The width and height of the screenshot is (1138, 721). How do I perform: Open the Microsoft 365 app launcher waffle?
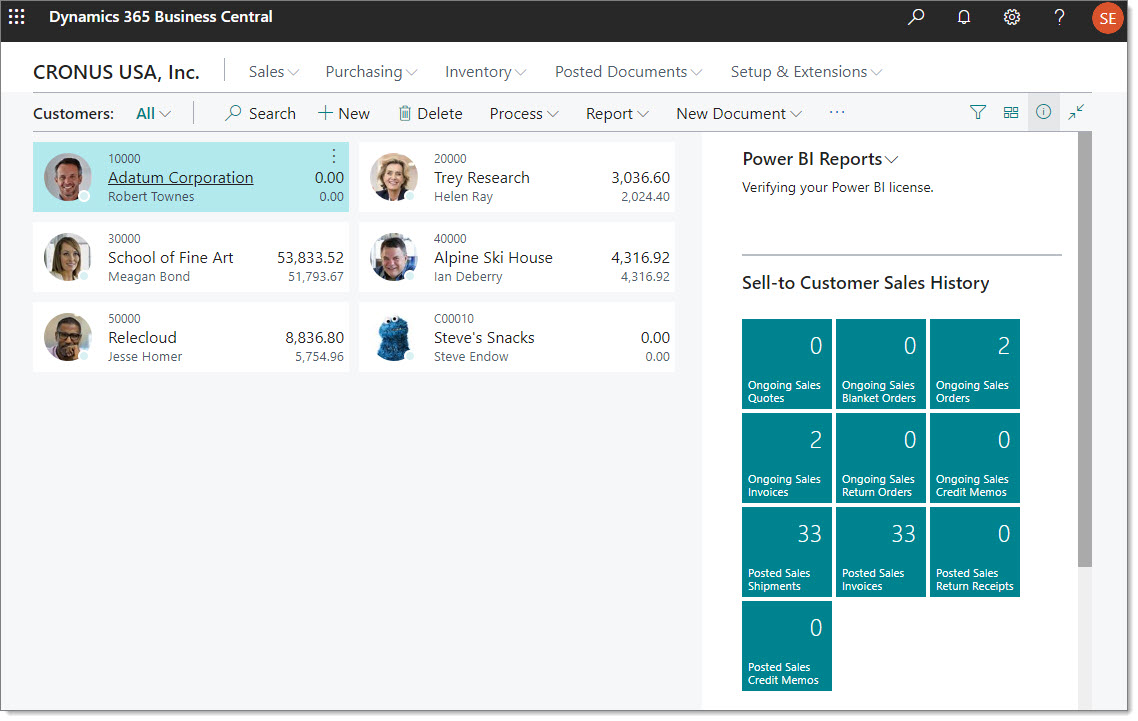tap(16, 17)
